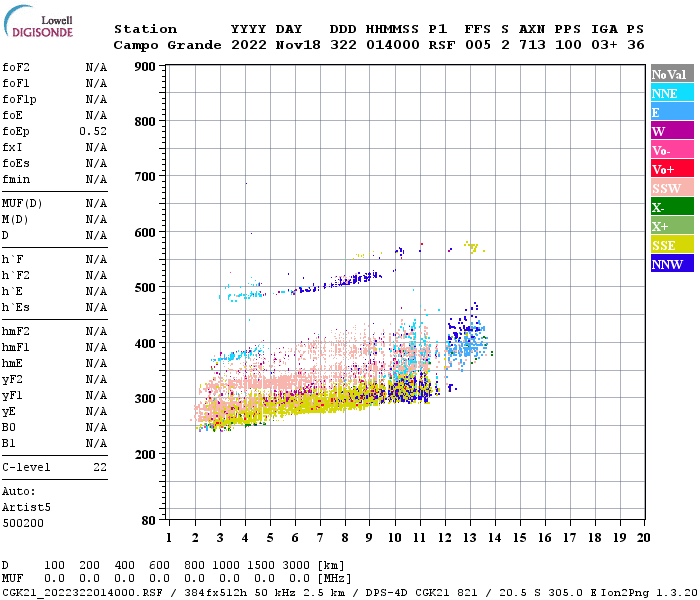Click the fxI parameter label
Image resolution: width=700 pixels, height=600 pixels.
click(x=12, y=147)
